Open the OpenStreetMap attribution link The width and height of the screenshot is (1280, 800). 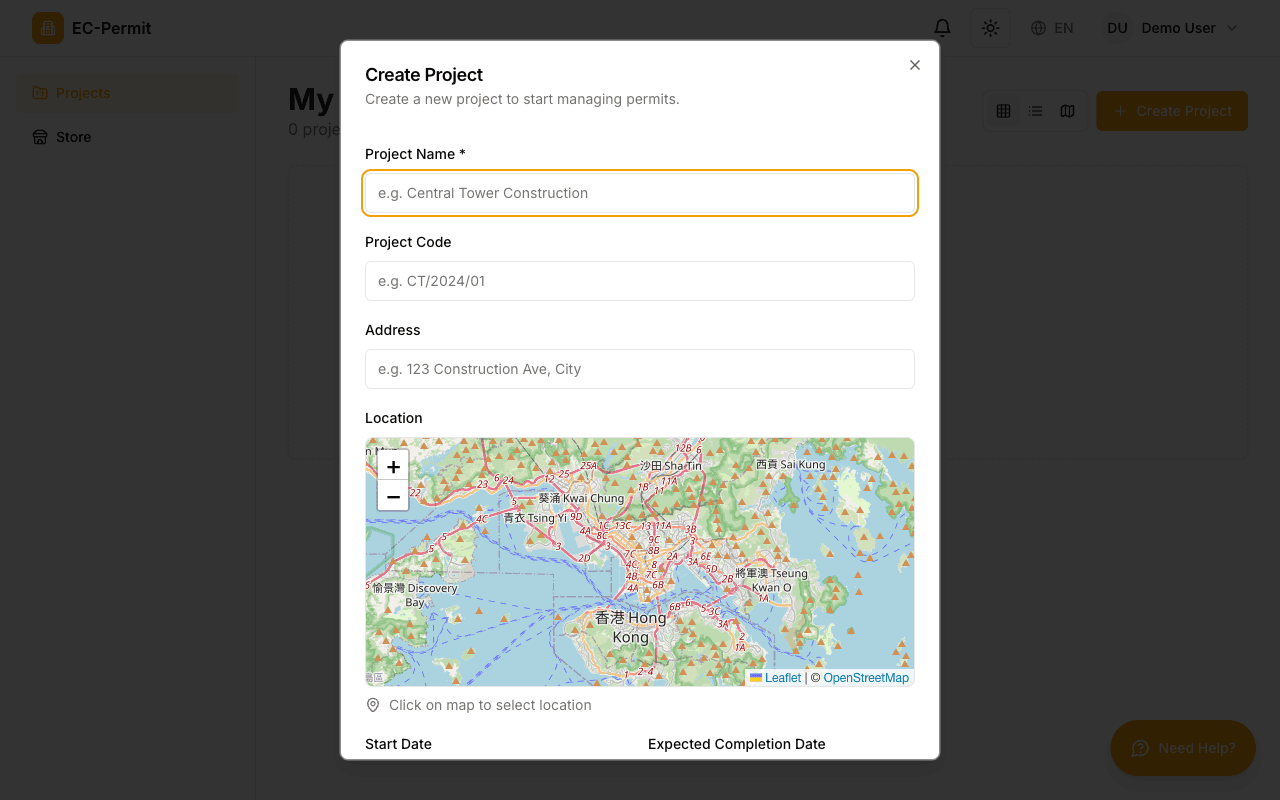point(865,677)
